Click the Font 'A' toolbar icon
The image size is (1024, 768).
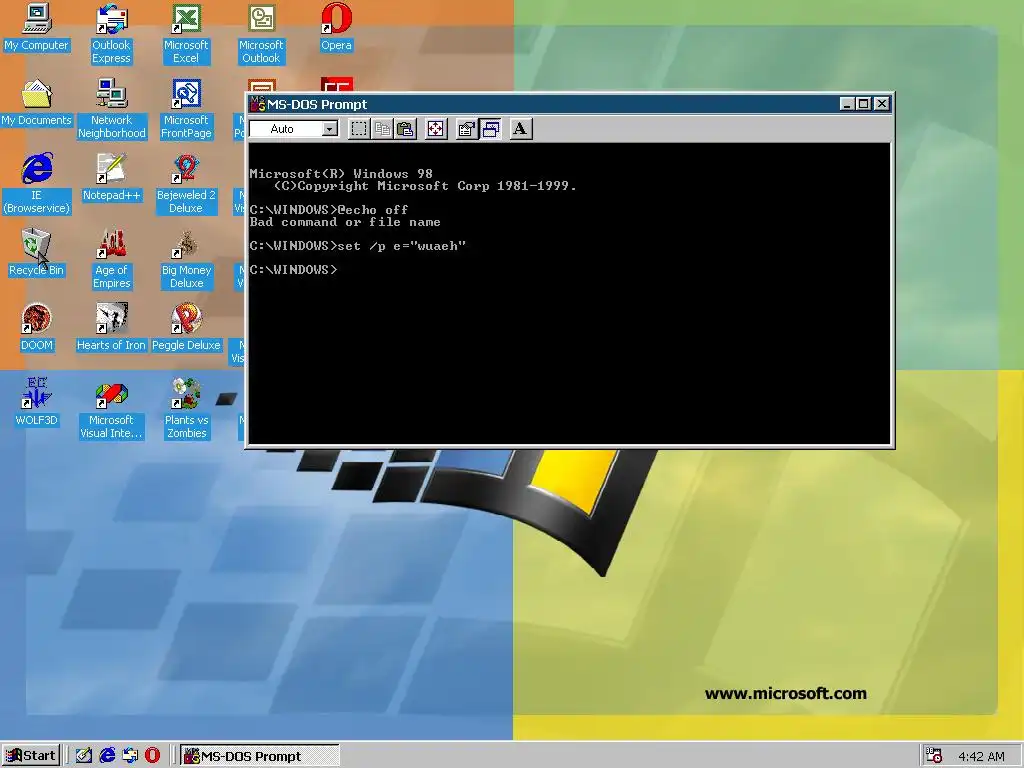[x=520, y=129]
